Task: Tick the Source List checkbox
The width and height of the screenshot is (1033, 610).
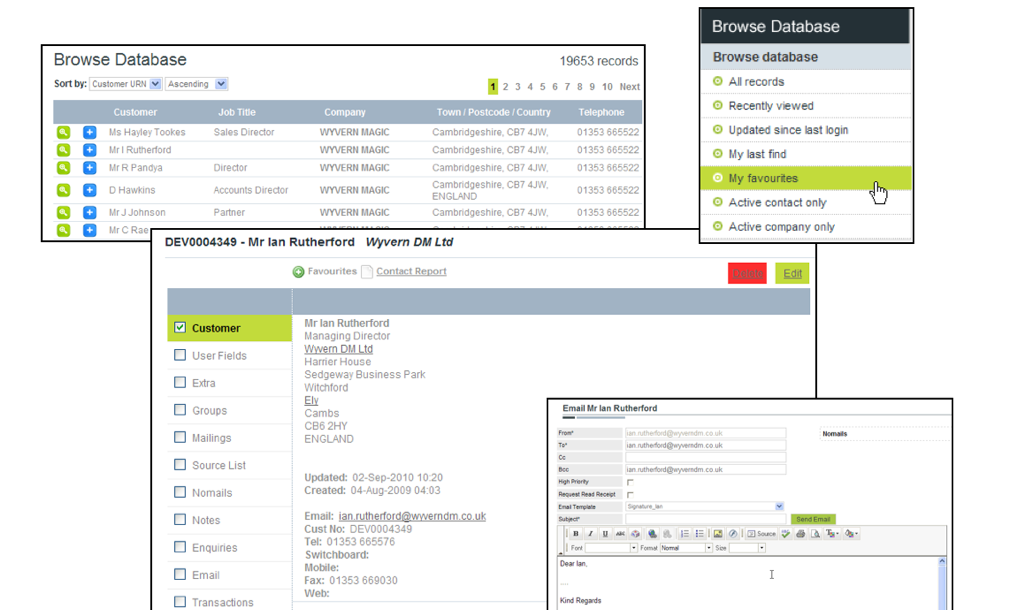Action: pos(180,464)
